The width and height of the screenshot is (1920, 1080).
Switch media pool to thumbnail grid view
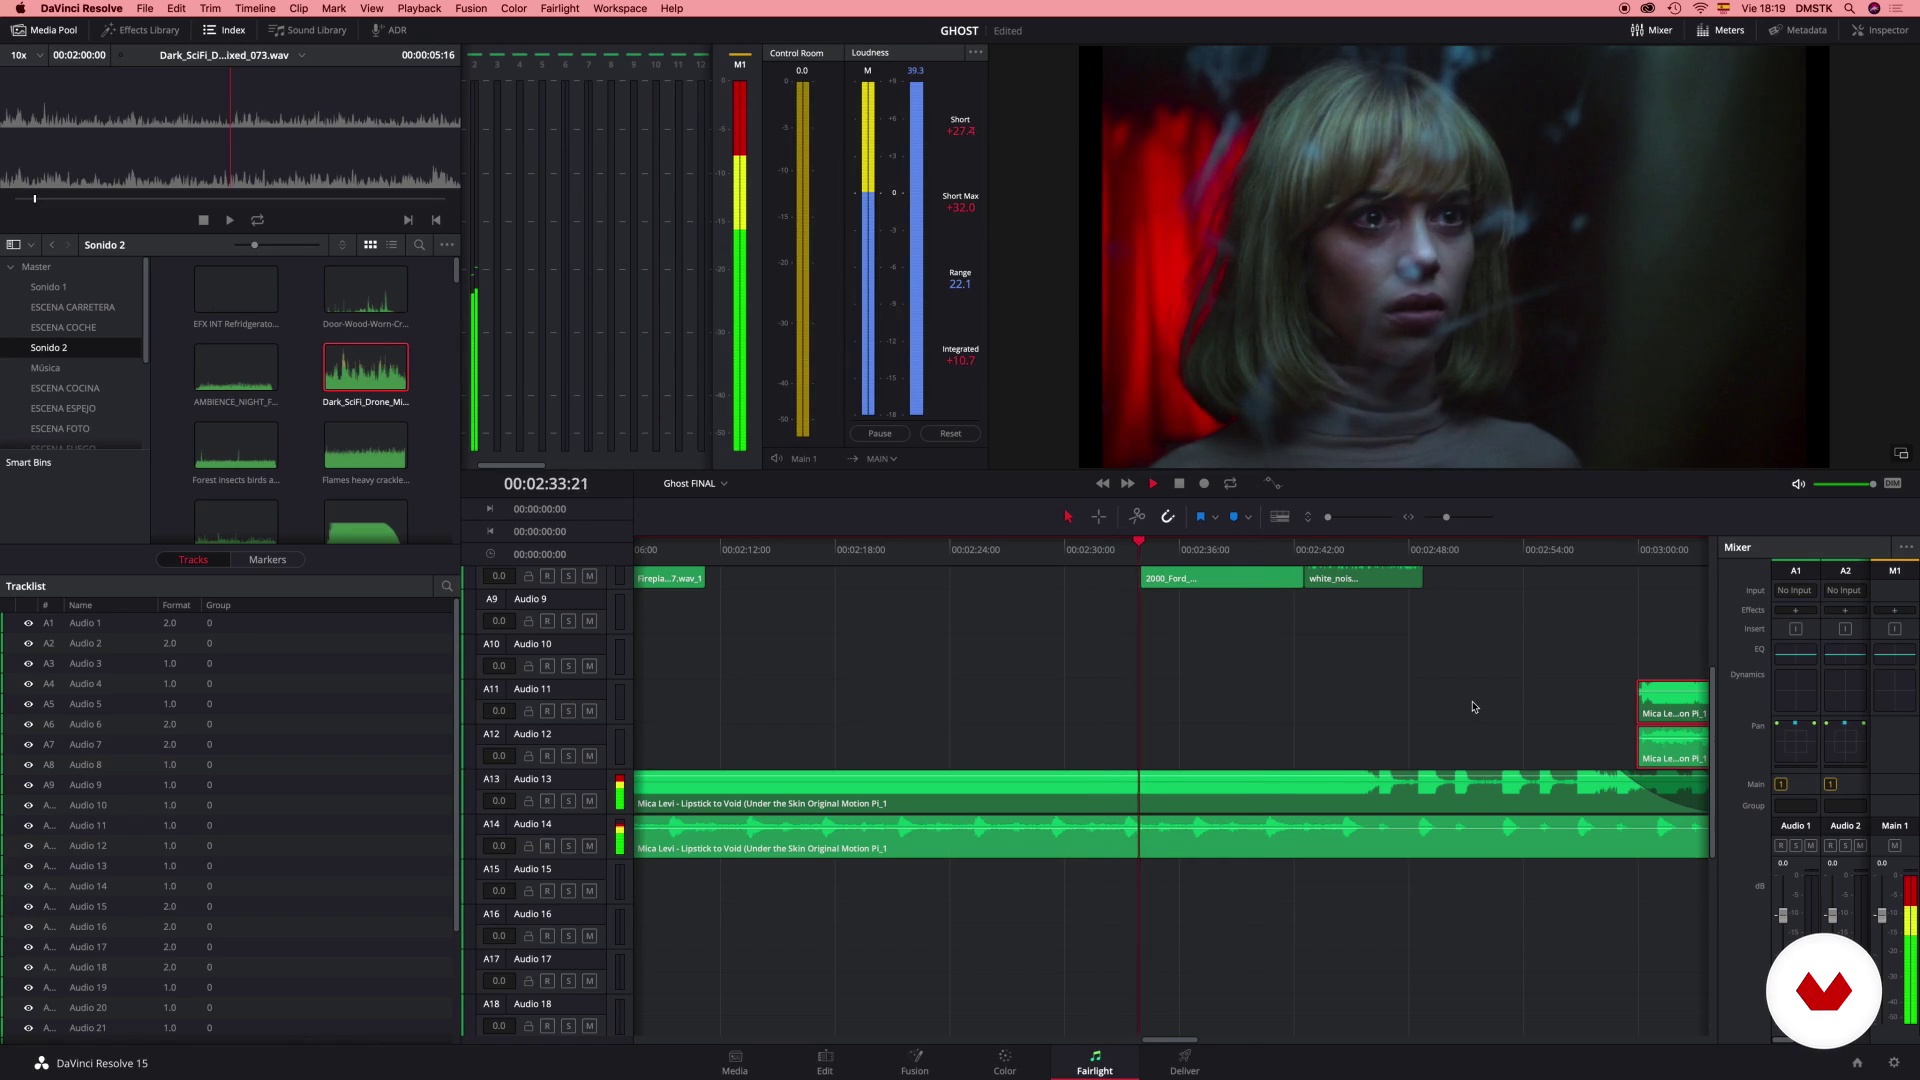pyautogui.click(x=370, y=245)
